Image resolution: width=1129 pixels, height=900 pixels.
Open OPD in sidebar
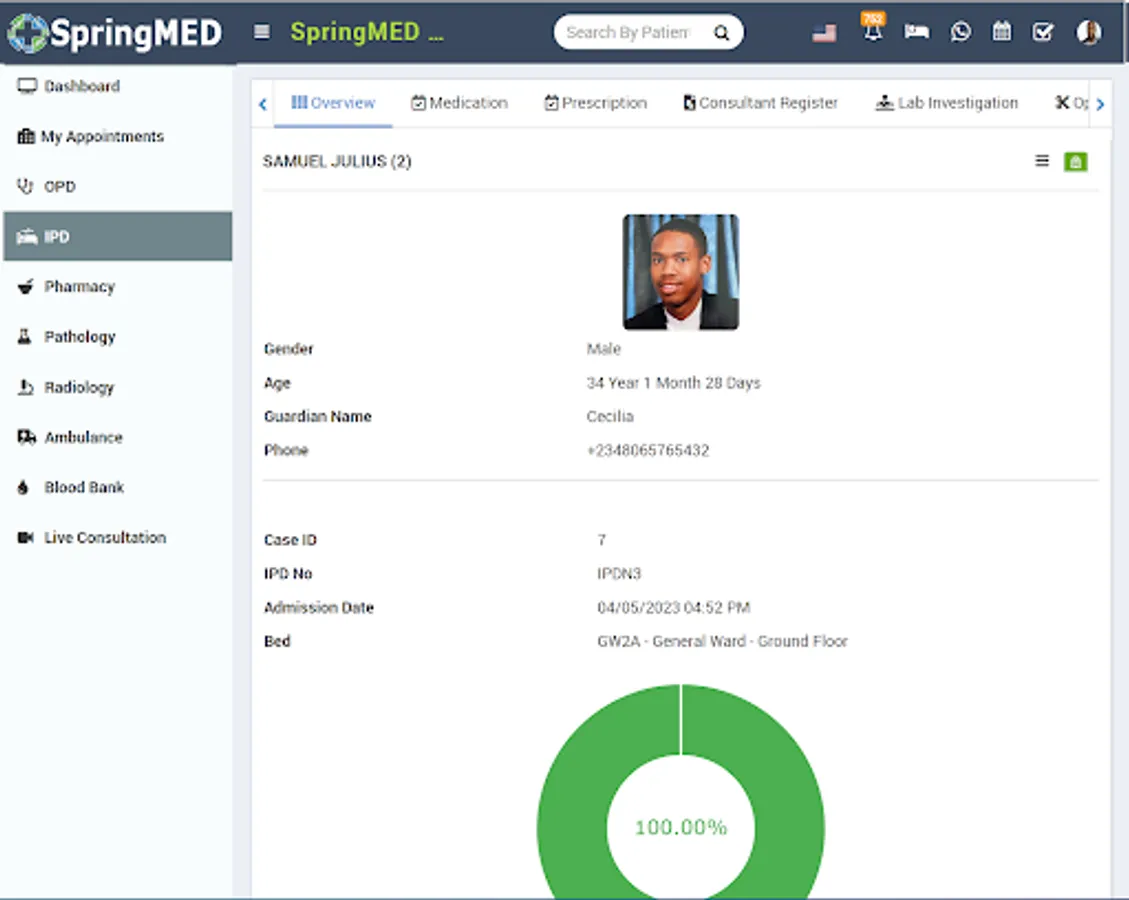pyautogui.click(x=118, y=186)
